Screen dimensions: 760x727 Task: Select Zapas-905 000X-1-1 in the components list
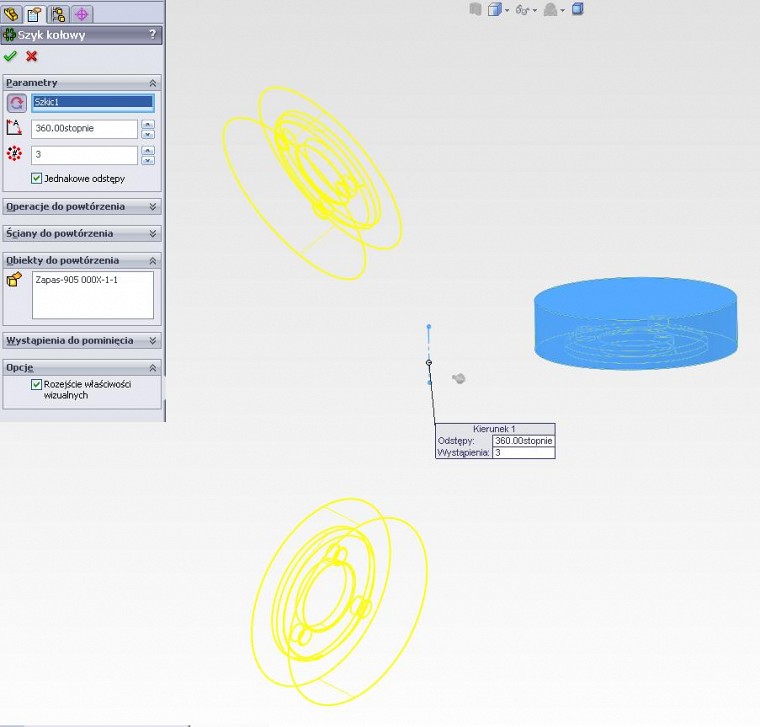click(77, 280)
